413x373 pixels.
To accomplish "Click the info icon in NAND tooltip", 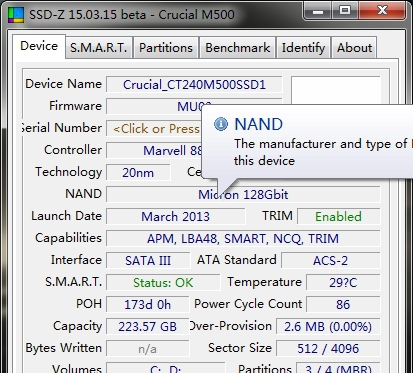I will click(221, 124).
